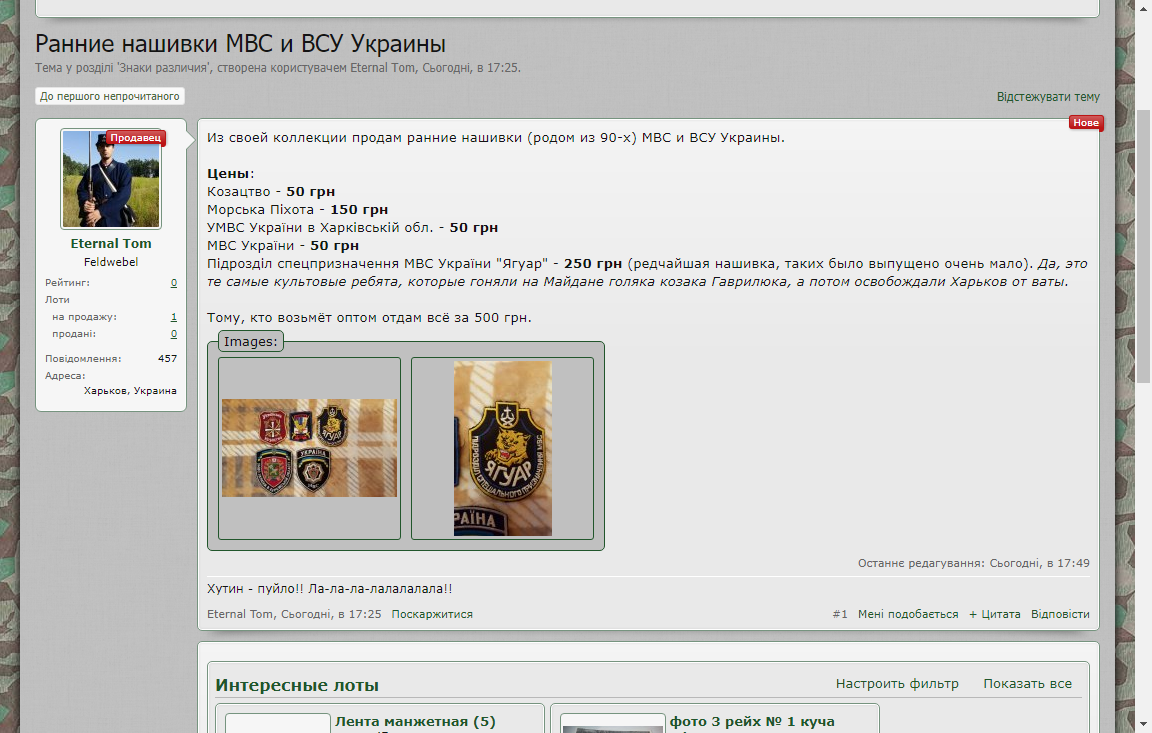Click the 'Интересные лоты' heading
This screenshot has width=1152, height=733.
click(x=297, y=685)
